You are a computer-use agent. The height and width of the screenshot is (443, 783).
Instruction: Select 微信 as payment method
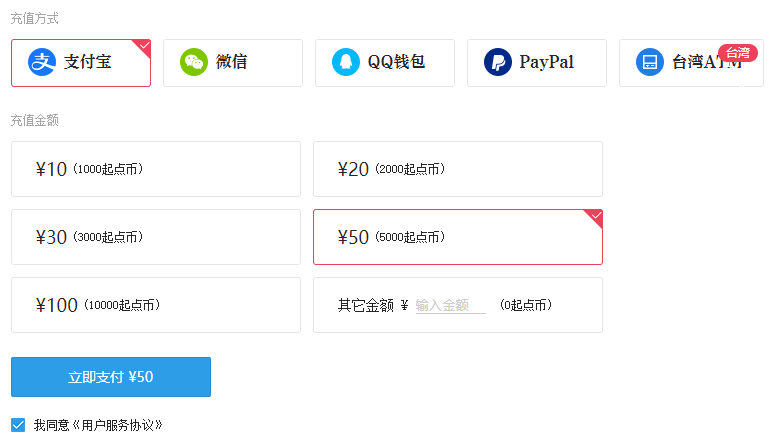pyautogui.click(x=232, y=63)
